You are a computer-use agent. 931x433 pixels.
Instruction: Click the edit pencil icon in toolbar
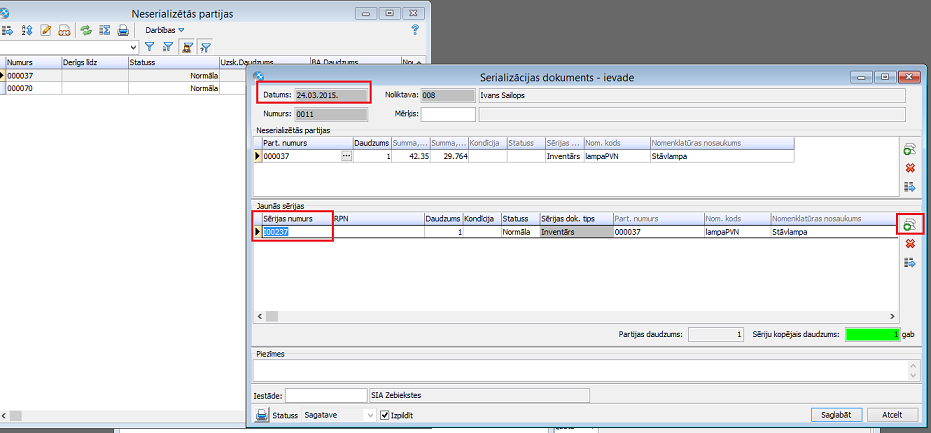coord(46,30)
